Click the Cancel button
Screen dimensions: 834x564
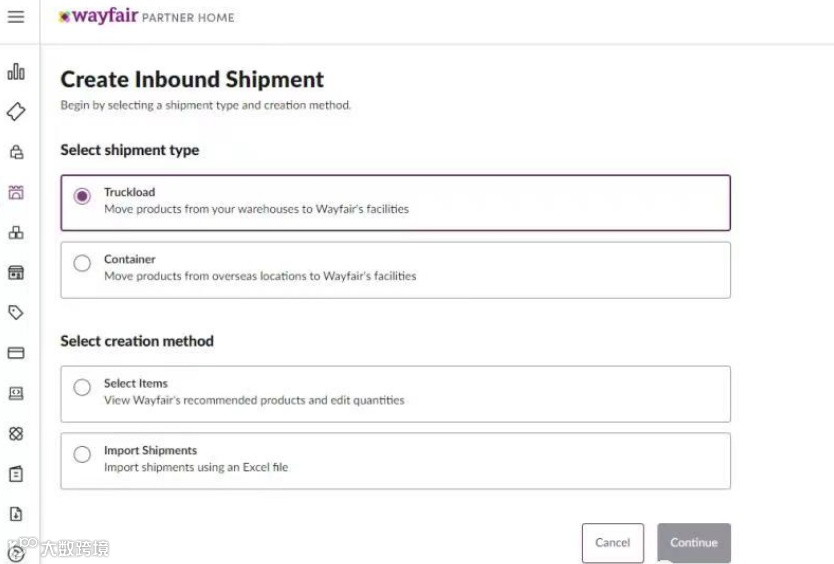coord(612,543)
